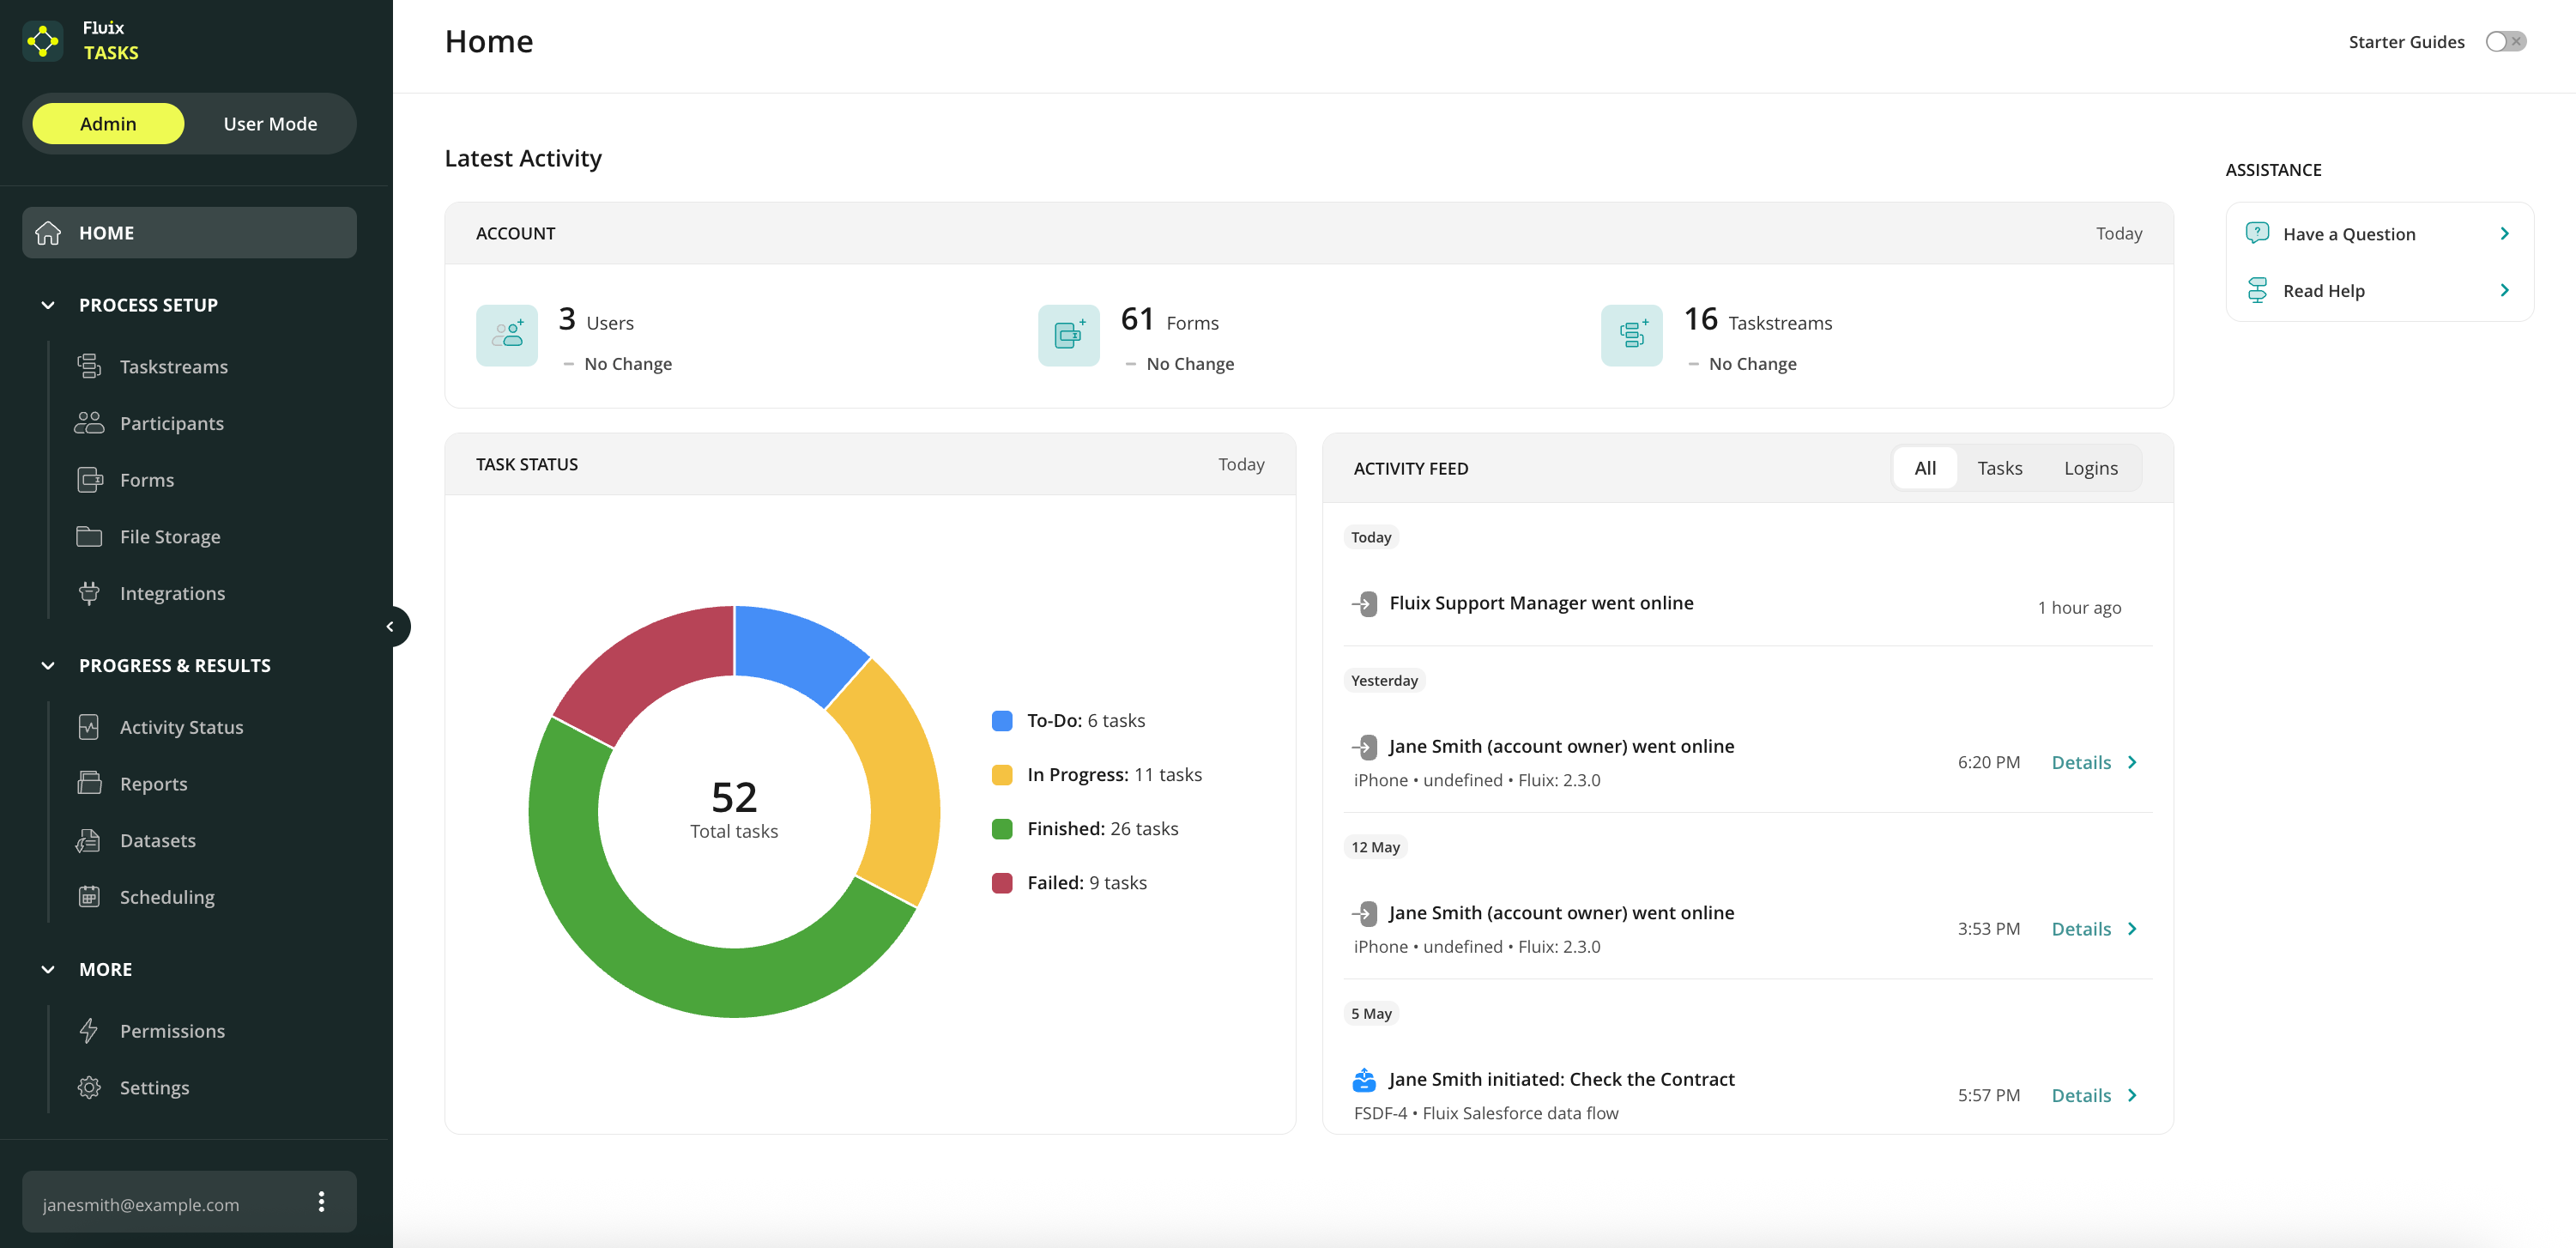
Task: Collapse the More section chevron
Action: [48, 969]
